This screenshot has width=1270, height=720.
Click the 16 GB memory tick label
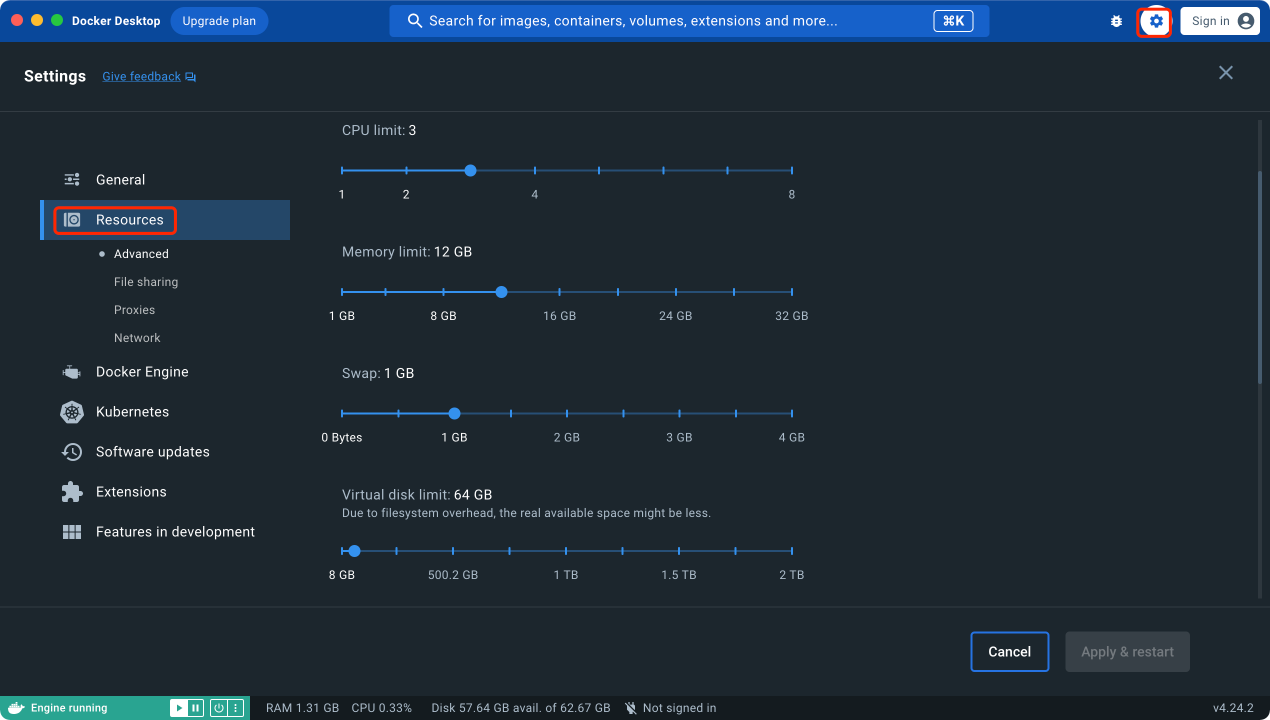point(559,316)
